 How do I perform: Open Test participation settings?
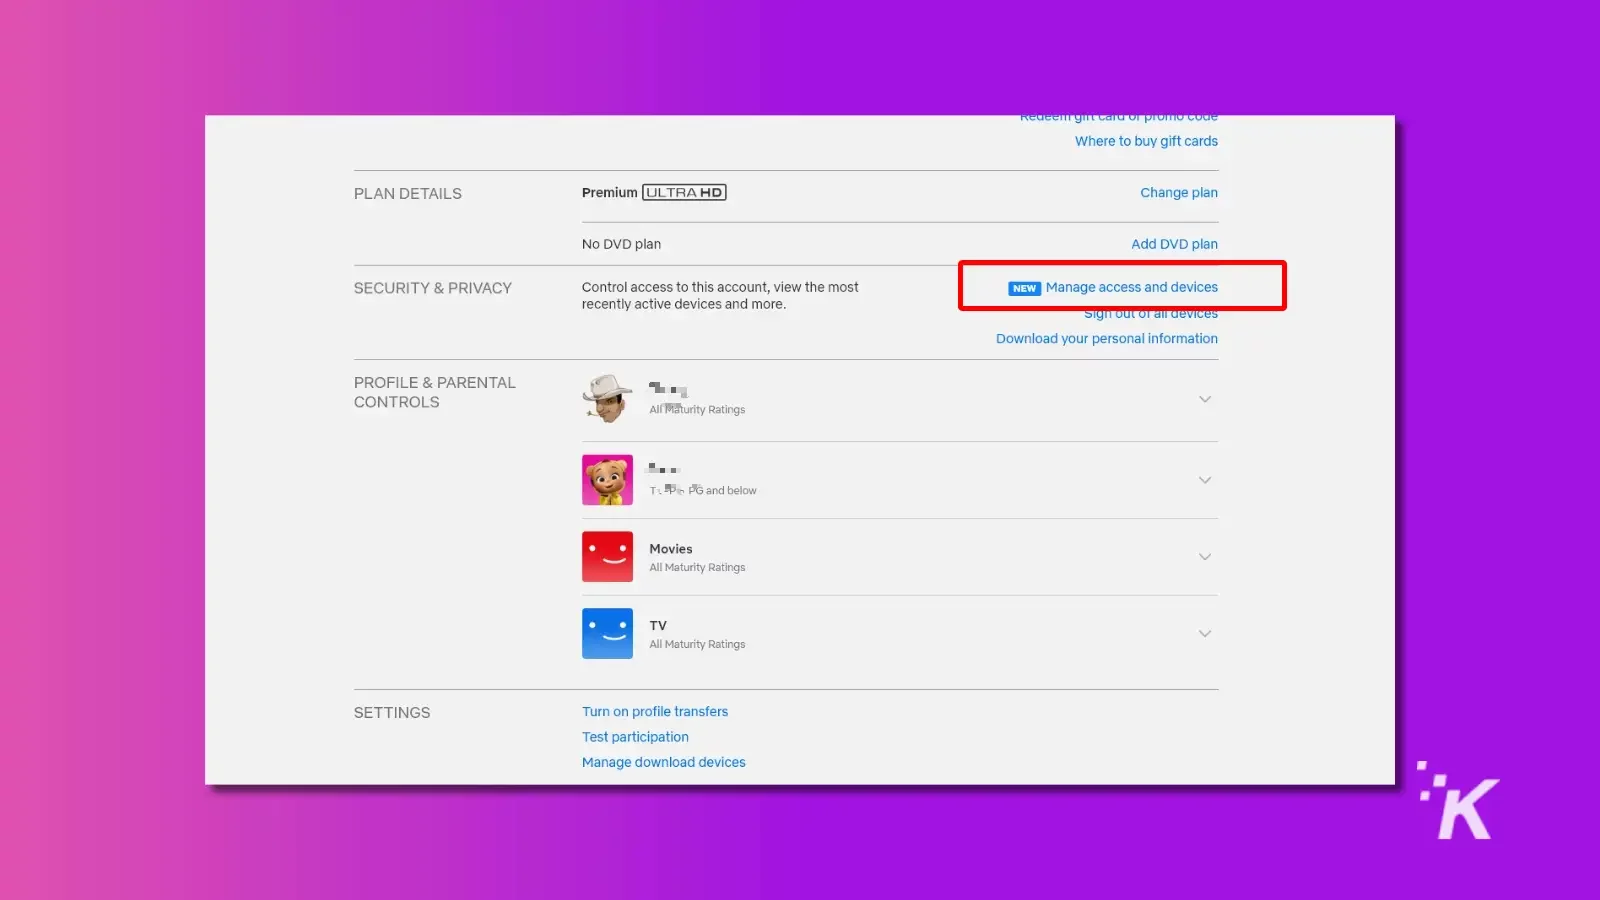point(635,737)
